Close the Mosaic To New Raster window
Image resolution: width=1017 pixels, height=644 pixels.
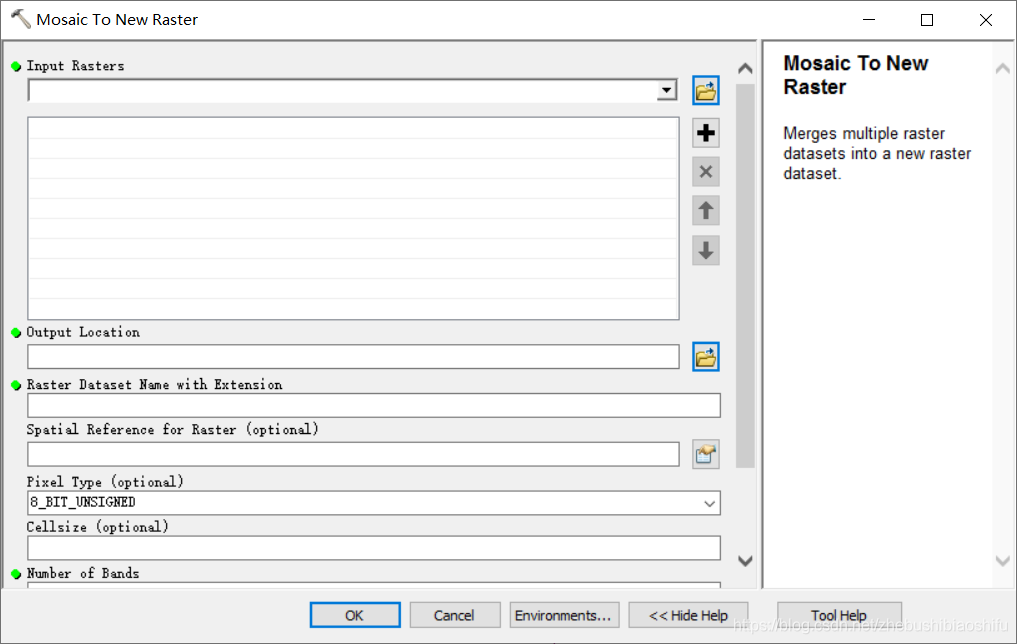click(x=986, y=20)
